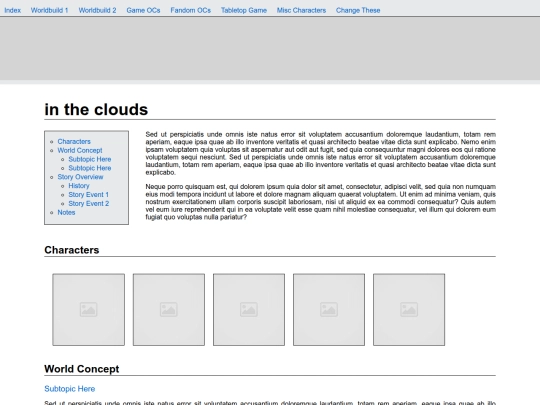This screenshot has width=540, height=405.
Task: Click Story Event 2 contents link
Action: [x=89, y=204]
